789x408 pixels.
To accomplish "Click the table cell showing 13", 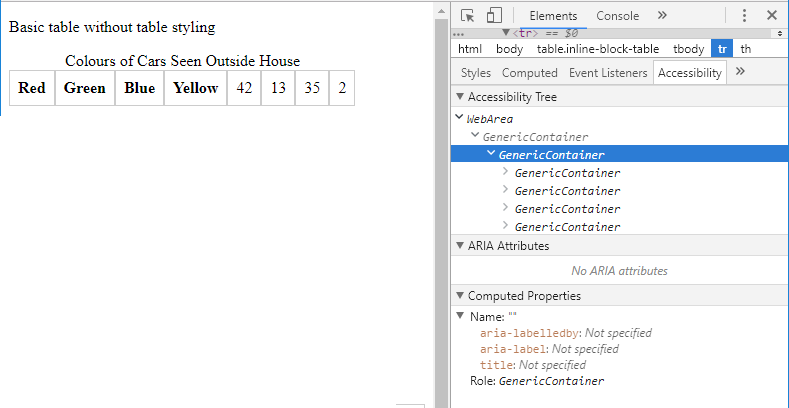I will [278, 88].
